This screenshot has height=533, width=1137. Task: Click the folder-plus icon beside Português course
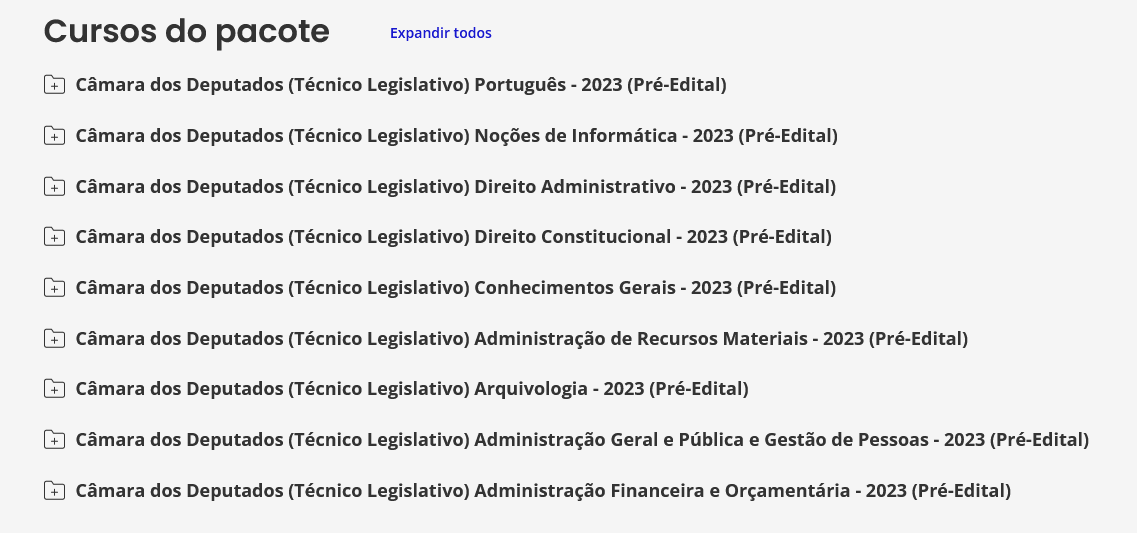click(x=54, y=85)
